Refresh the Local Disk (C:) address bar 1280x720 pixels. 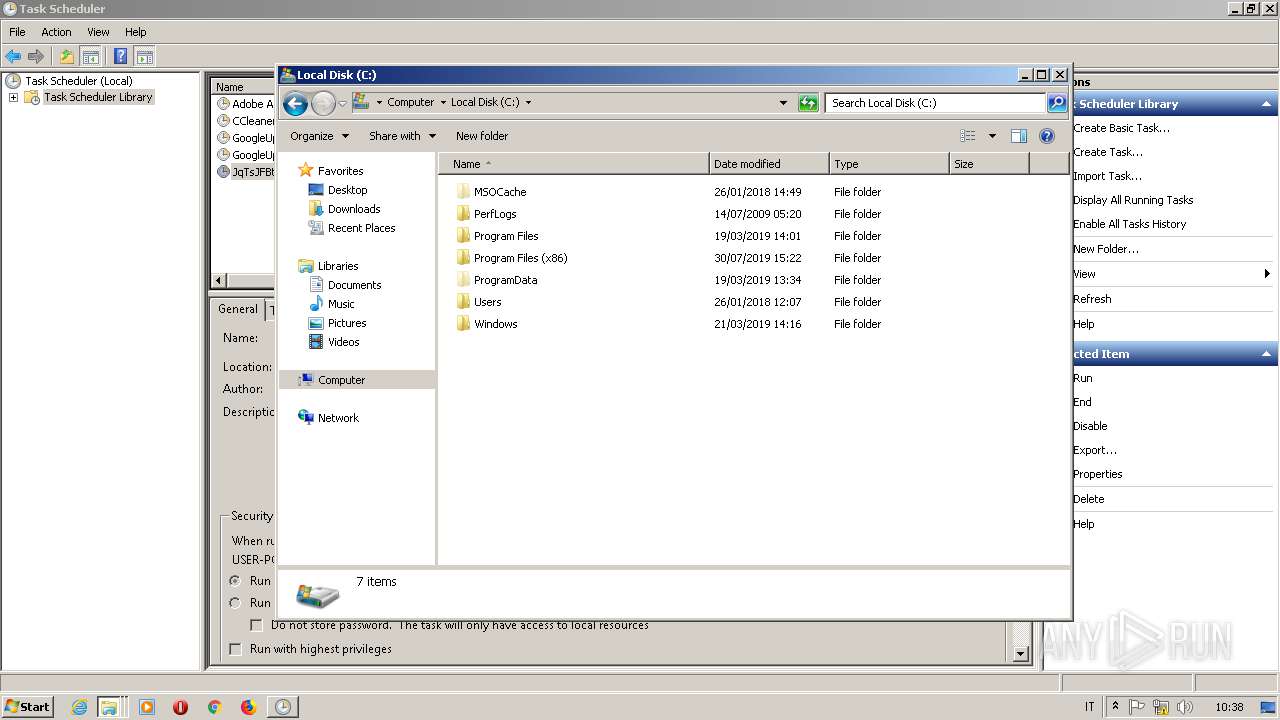pyautogui.click(x=808, y=103)
